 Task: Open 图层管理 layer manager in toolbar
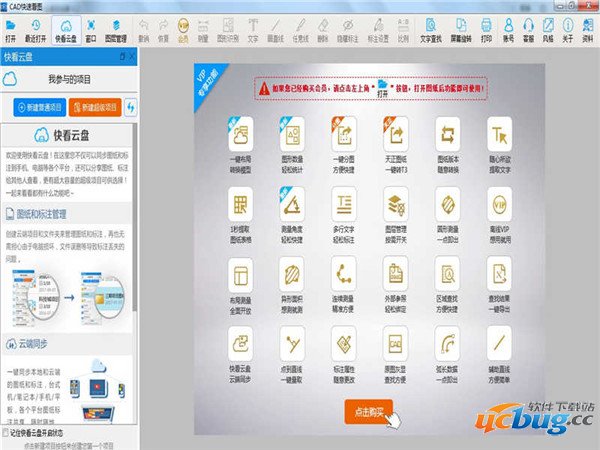[x=116, y=31]
